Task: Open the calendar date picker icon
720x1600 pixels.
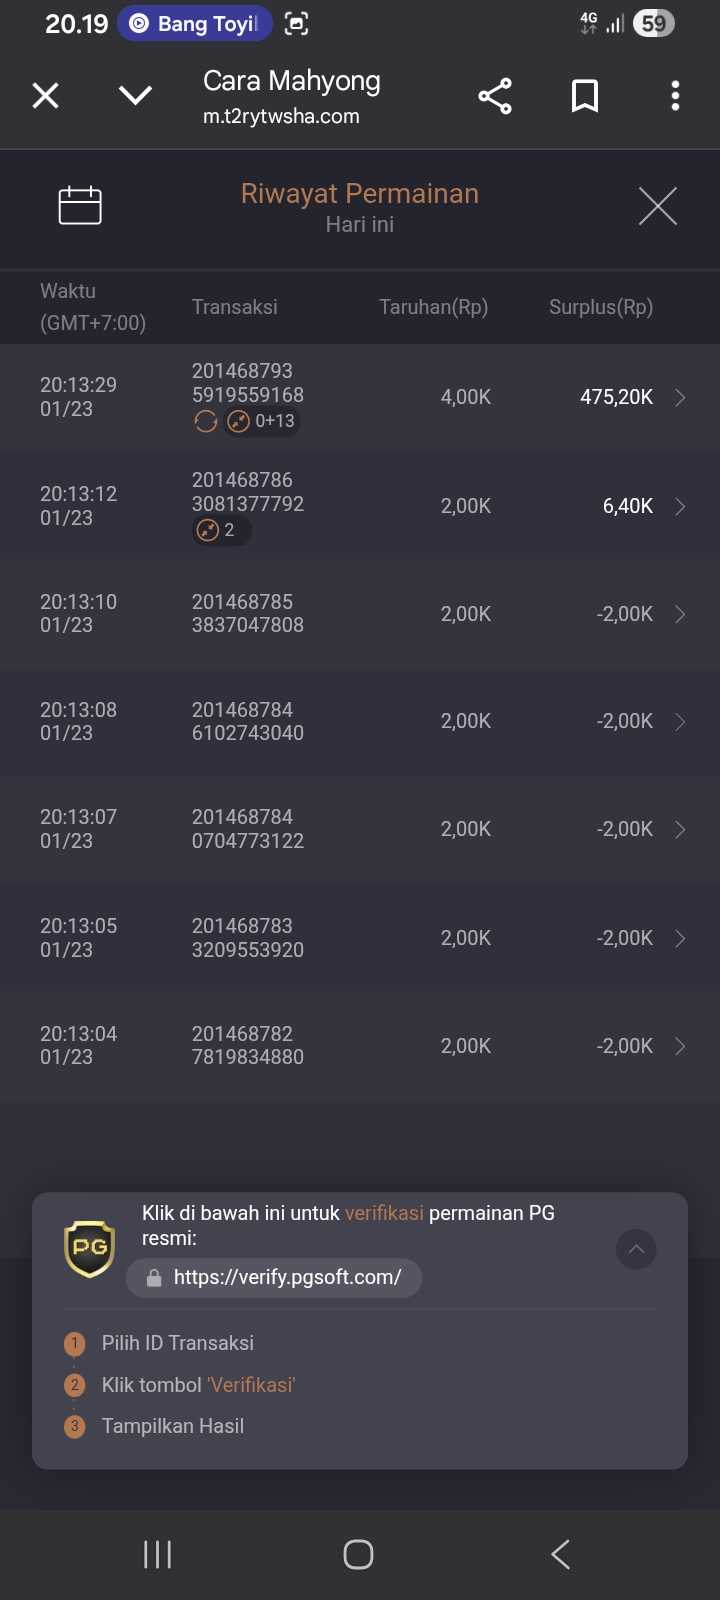Action: [80, 206]
